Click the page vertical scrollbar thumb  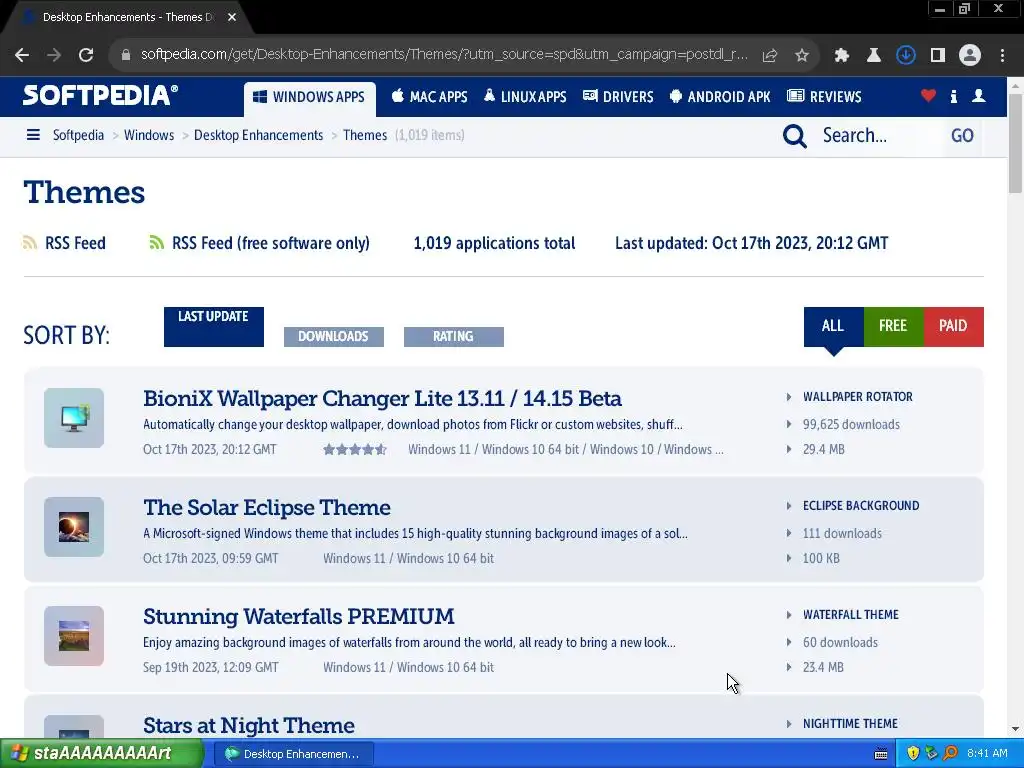tap(1015, 143)
